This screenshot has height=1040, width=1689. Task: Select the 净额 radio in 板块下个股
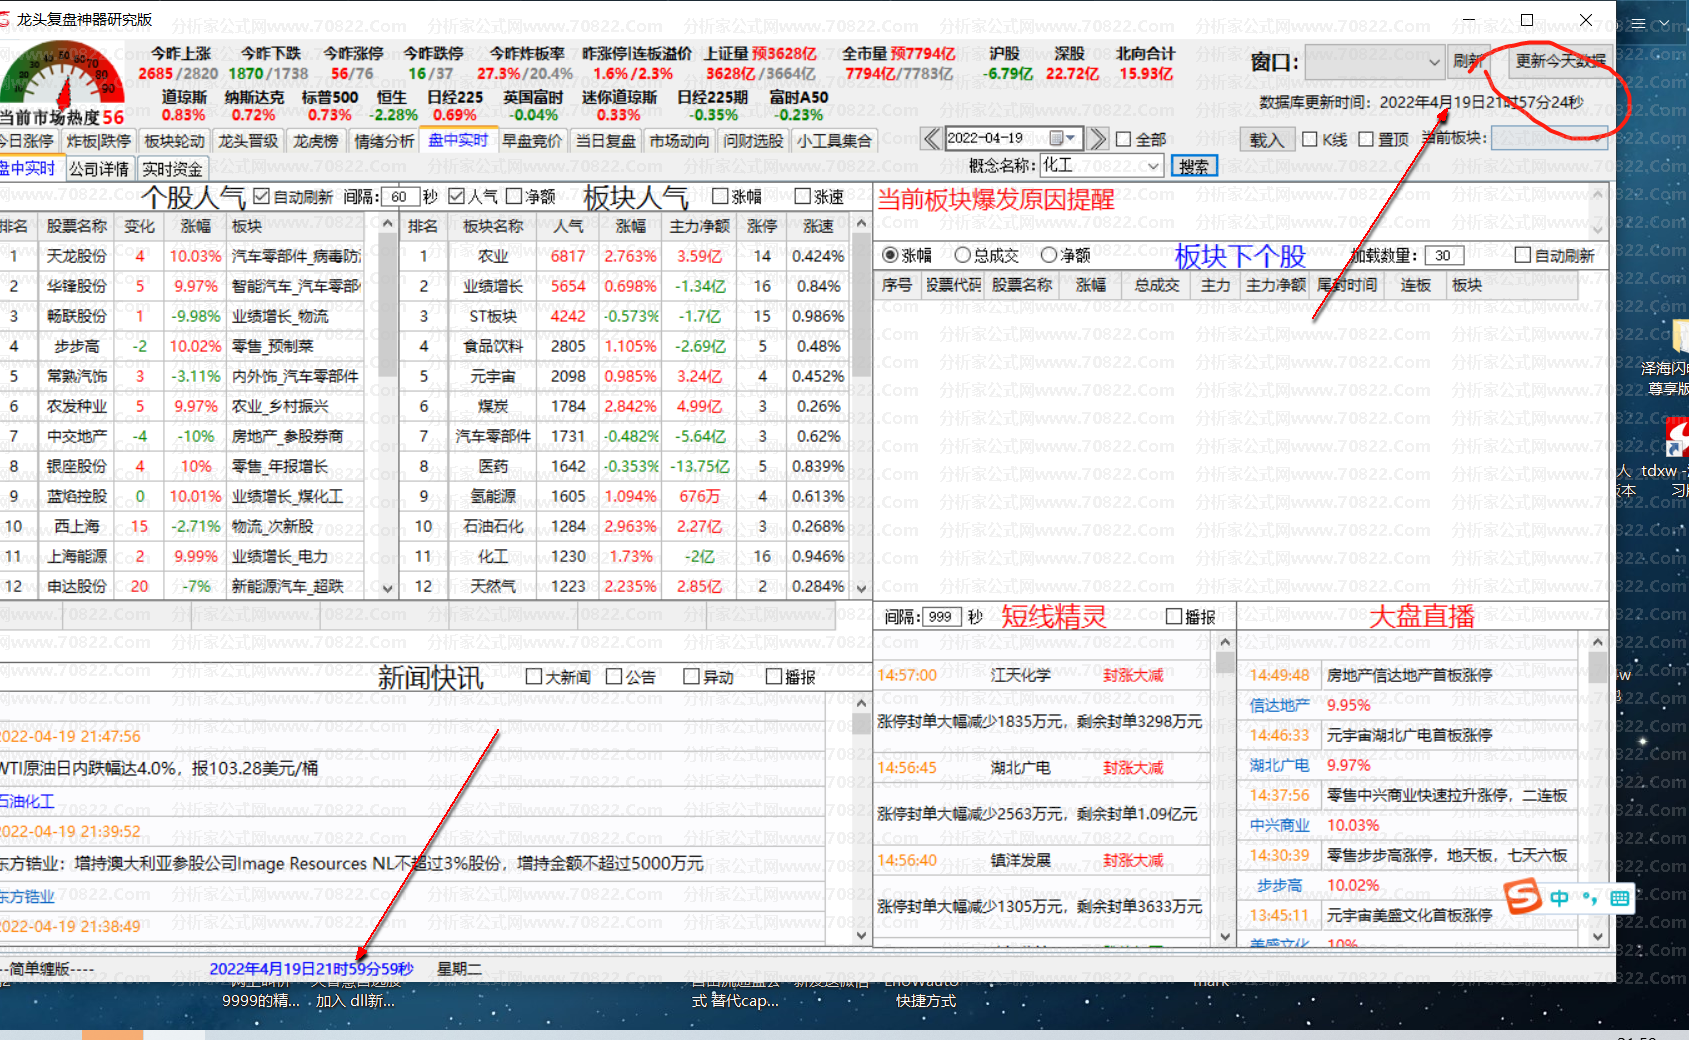(1049, 255)
